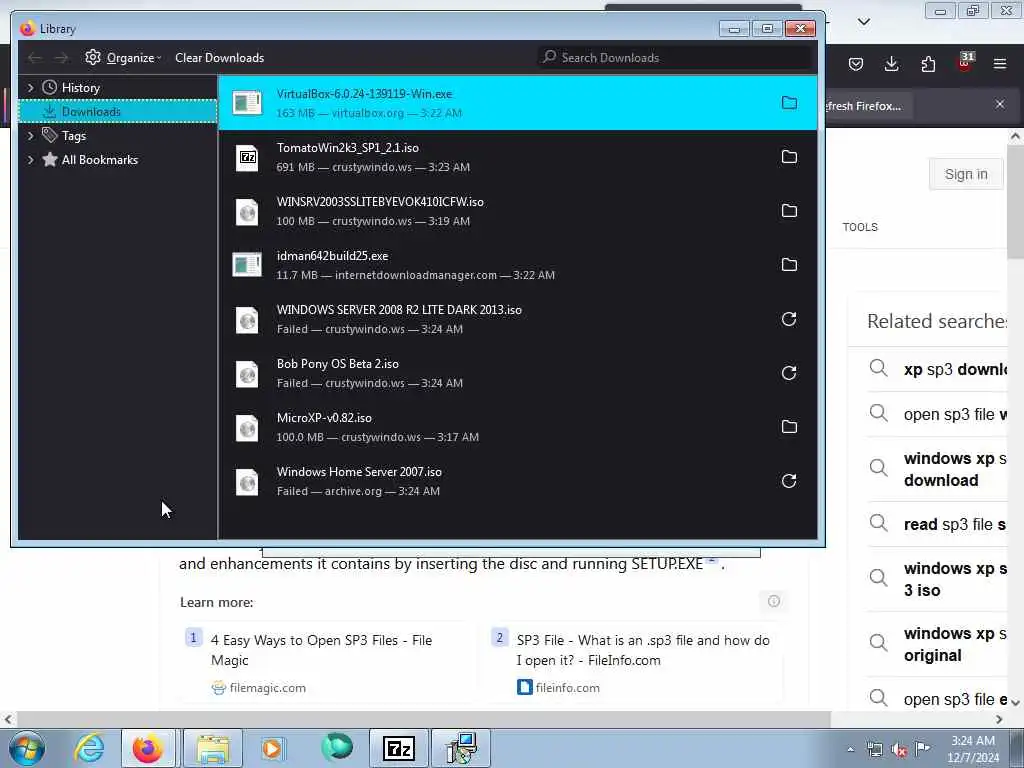
Task: Expand the All Bookmarks tree node
Action: [x=30, y=160]
